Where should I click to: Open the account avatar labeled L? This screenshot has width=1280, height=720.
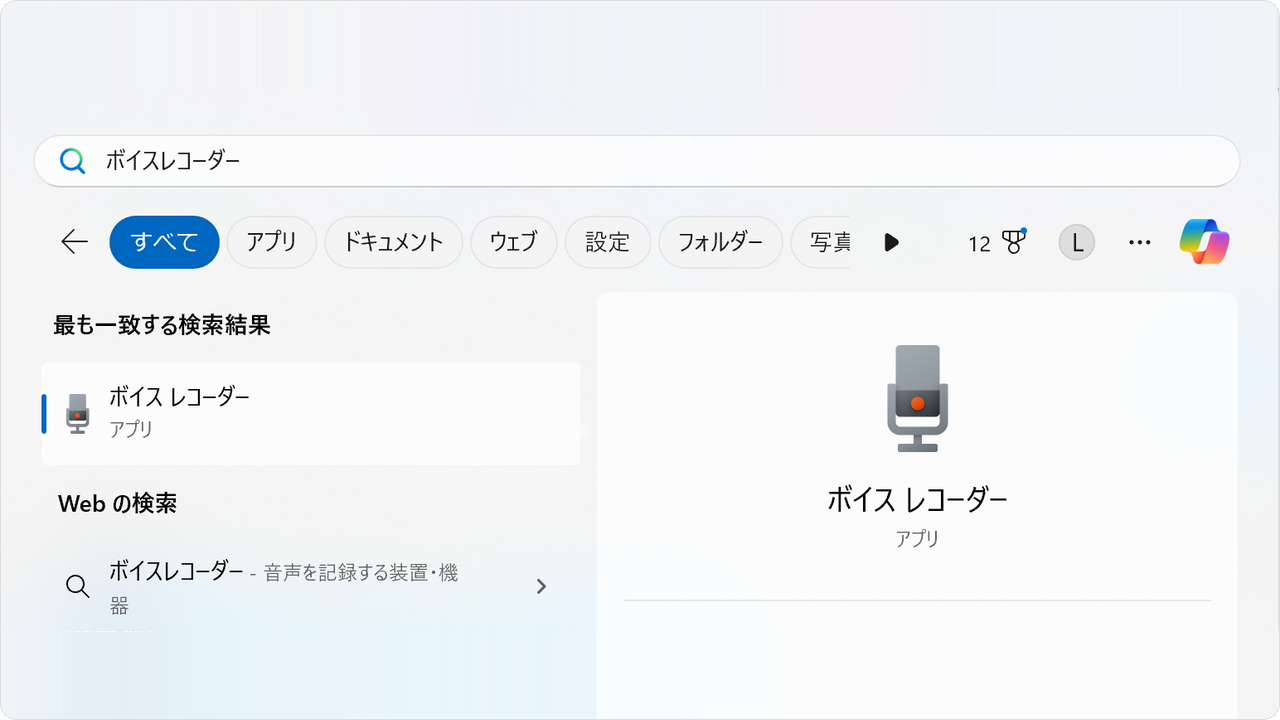tap(1077, 242)
